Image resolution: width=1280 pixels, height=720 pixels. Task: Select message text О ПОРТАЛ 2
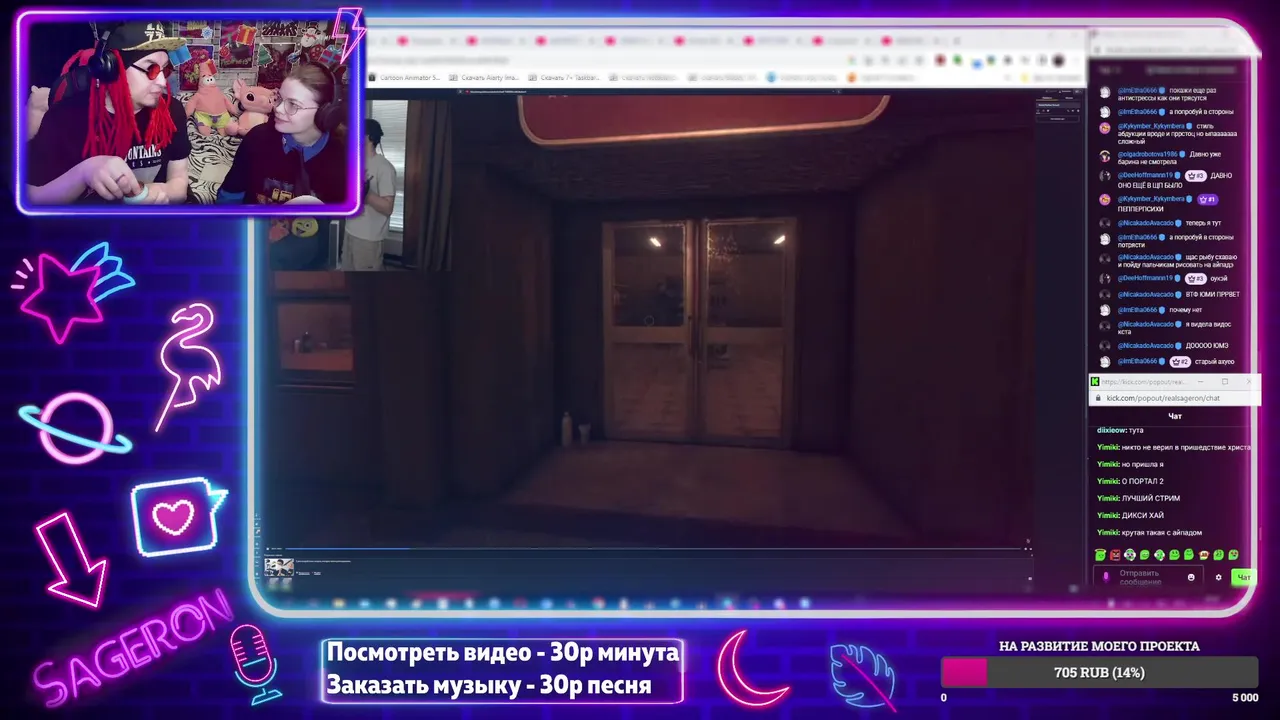1143,481
